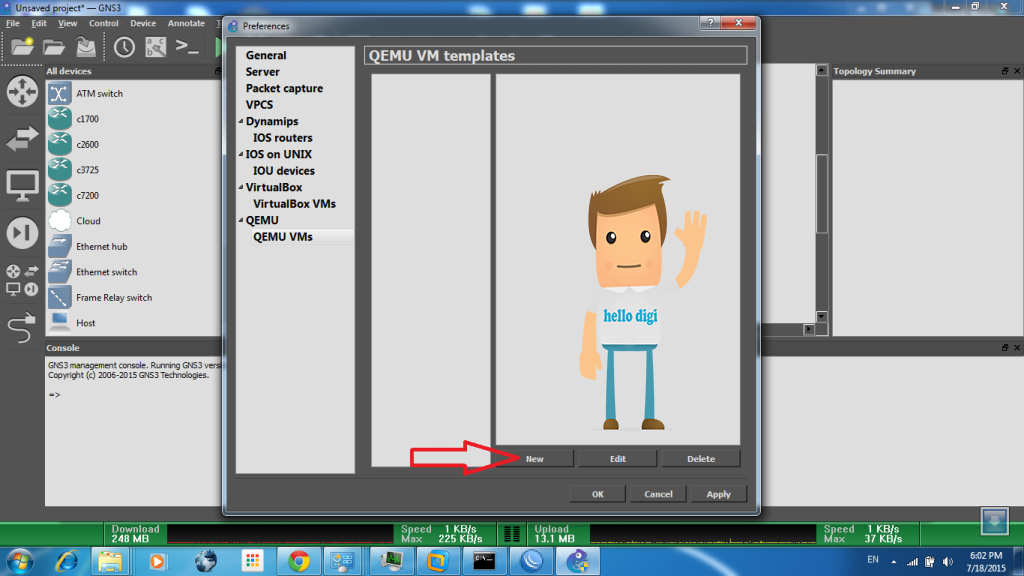Browse security devices icon in sidebar
1024x576 pixels.
pyautogui.click(x=22, y=232)
